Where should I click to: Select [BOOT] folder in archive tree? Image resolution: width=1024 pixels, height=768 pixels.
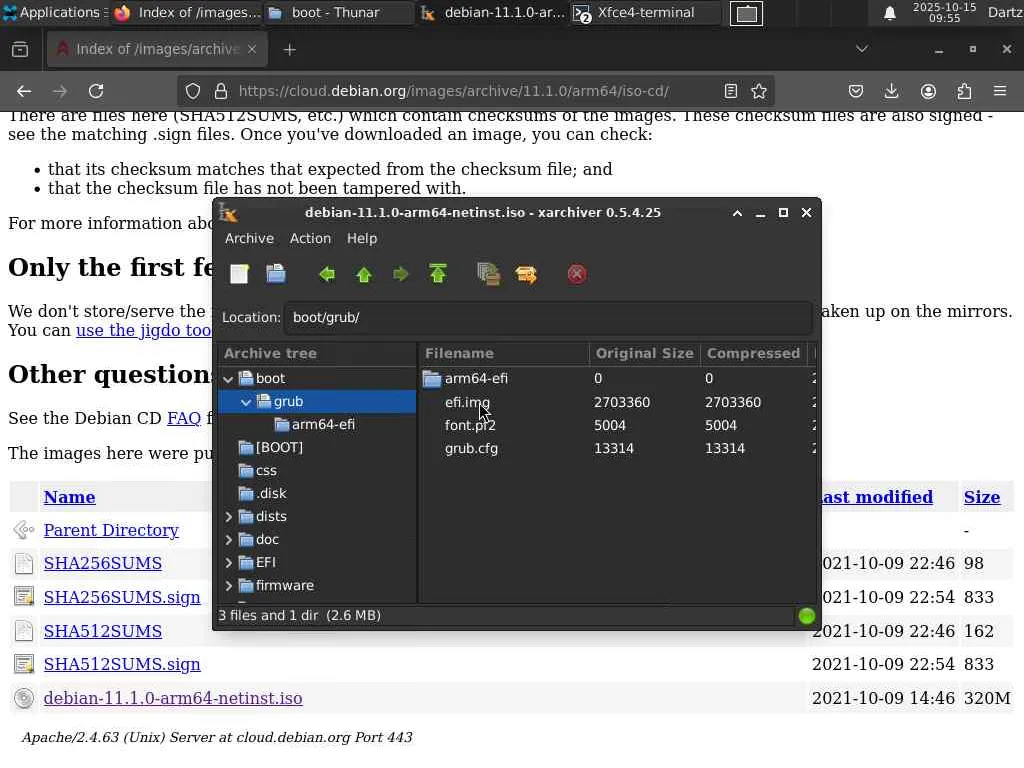tap(279, 447)
